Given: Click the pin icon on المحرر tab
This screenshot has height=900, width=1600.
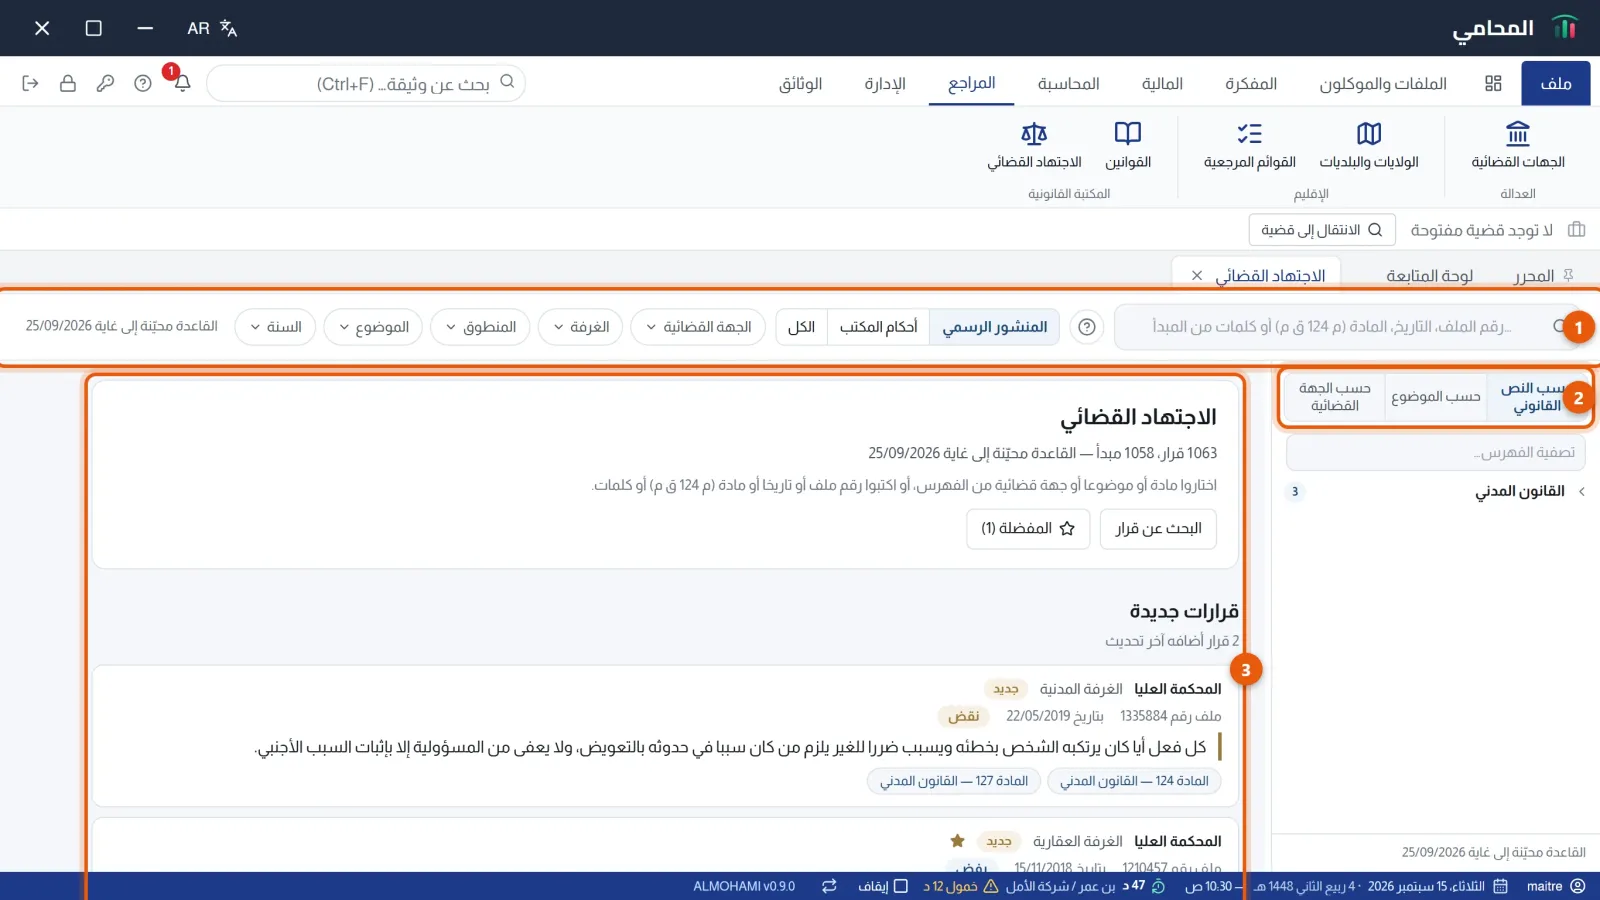Looking at the screenshot, I should [x=1568, y=275].
